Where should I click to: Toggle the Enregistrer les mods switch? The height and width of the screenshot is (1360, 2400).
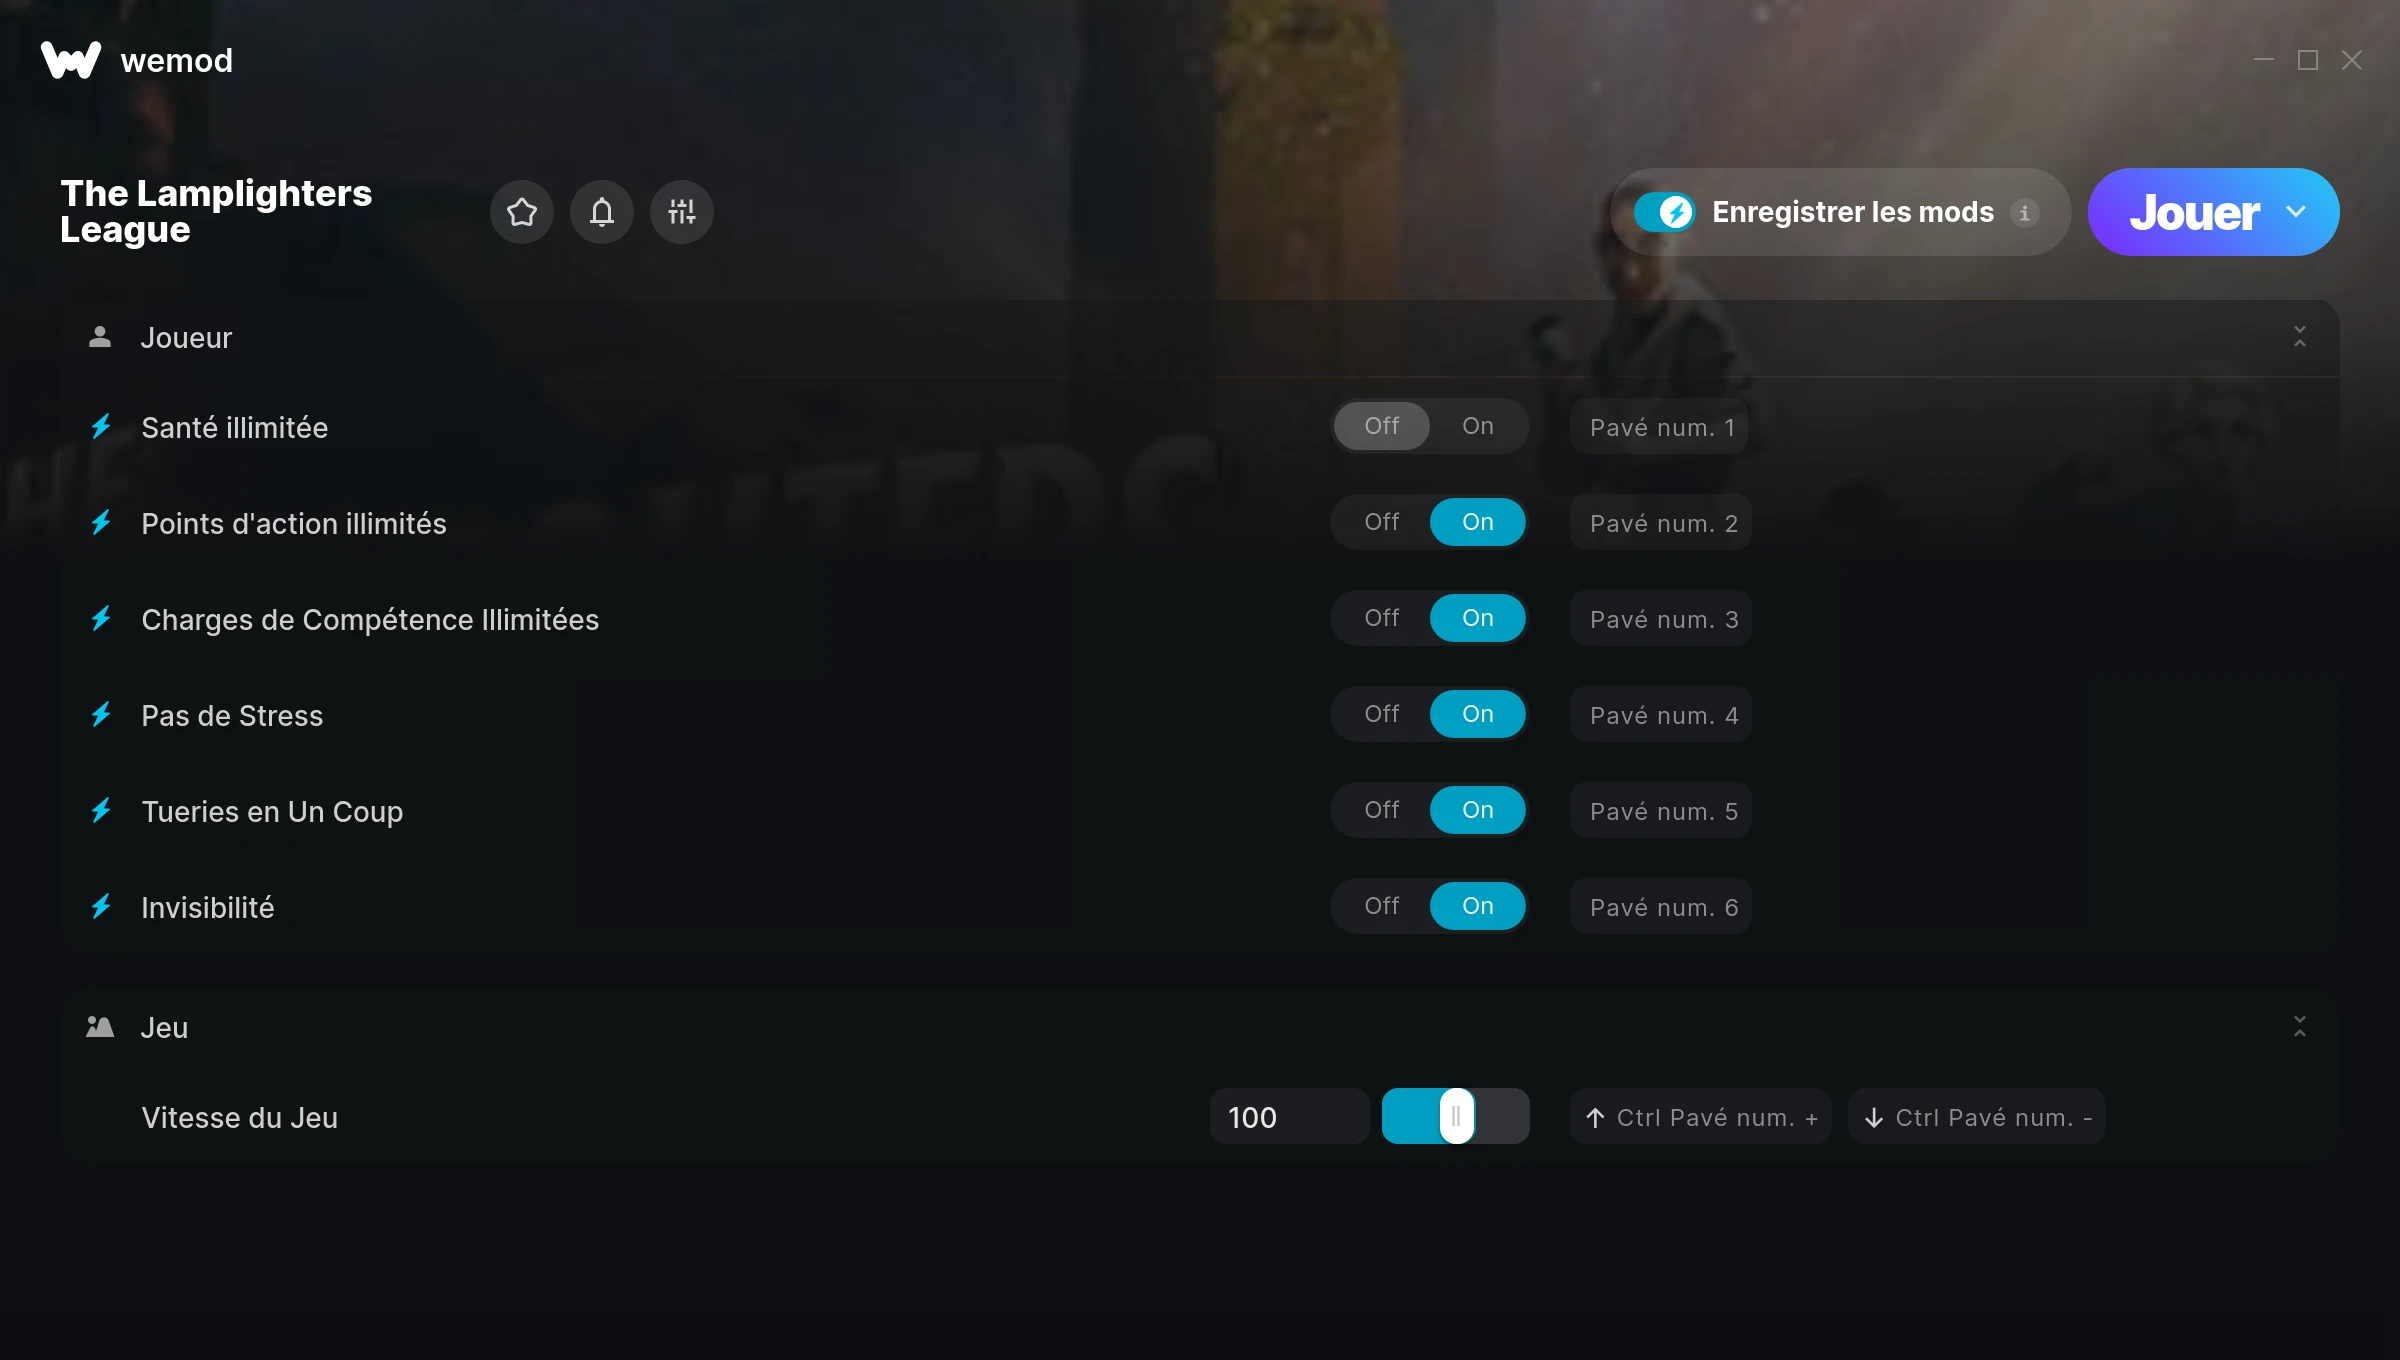tap(1664, 212)
